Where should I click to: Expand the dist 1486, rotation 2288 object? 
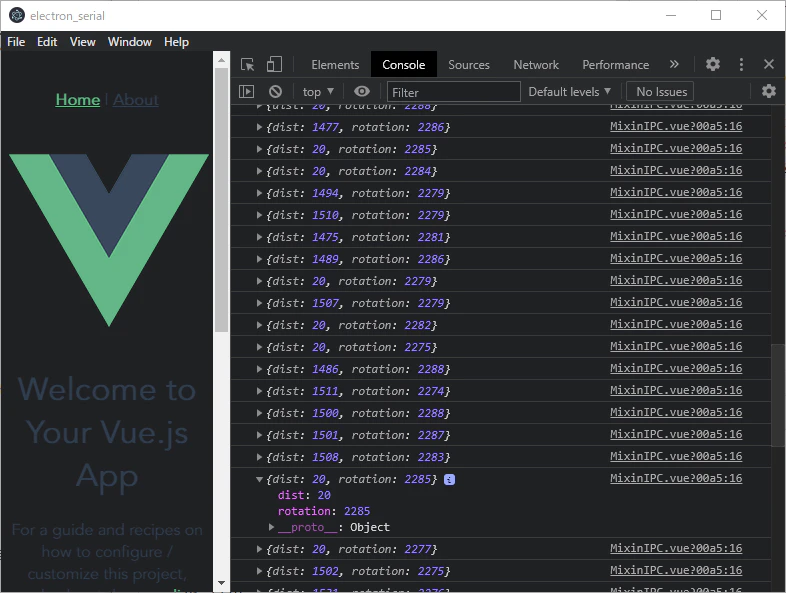coord(259,369)
